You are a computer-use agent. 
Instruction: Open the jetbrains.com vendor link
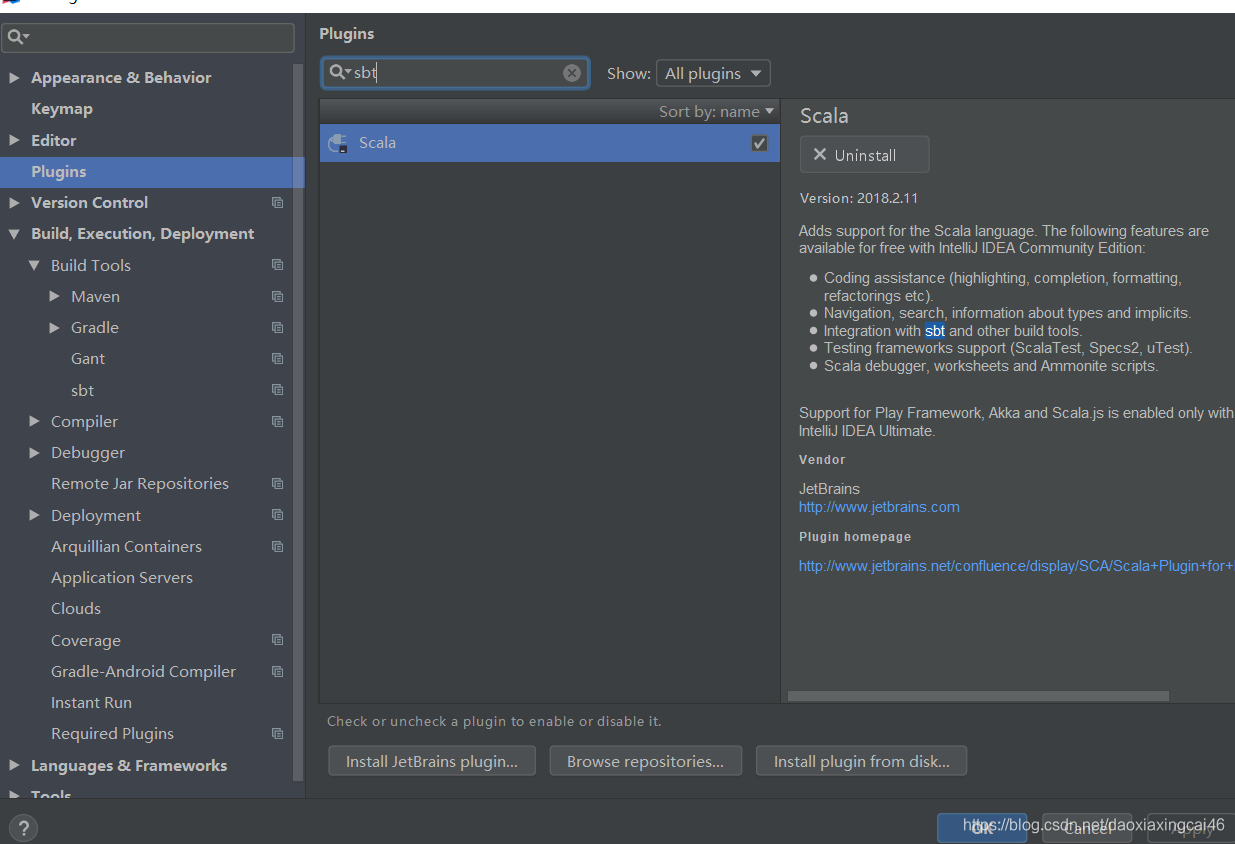[x=879, y=507]
